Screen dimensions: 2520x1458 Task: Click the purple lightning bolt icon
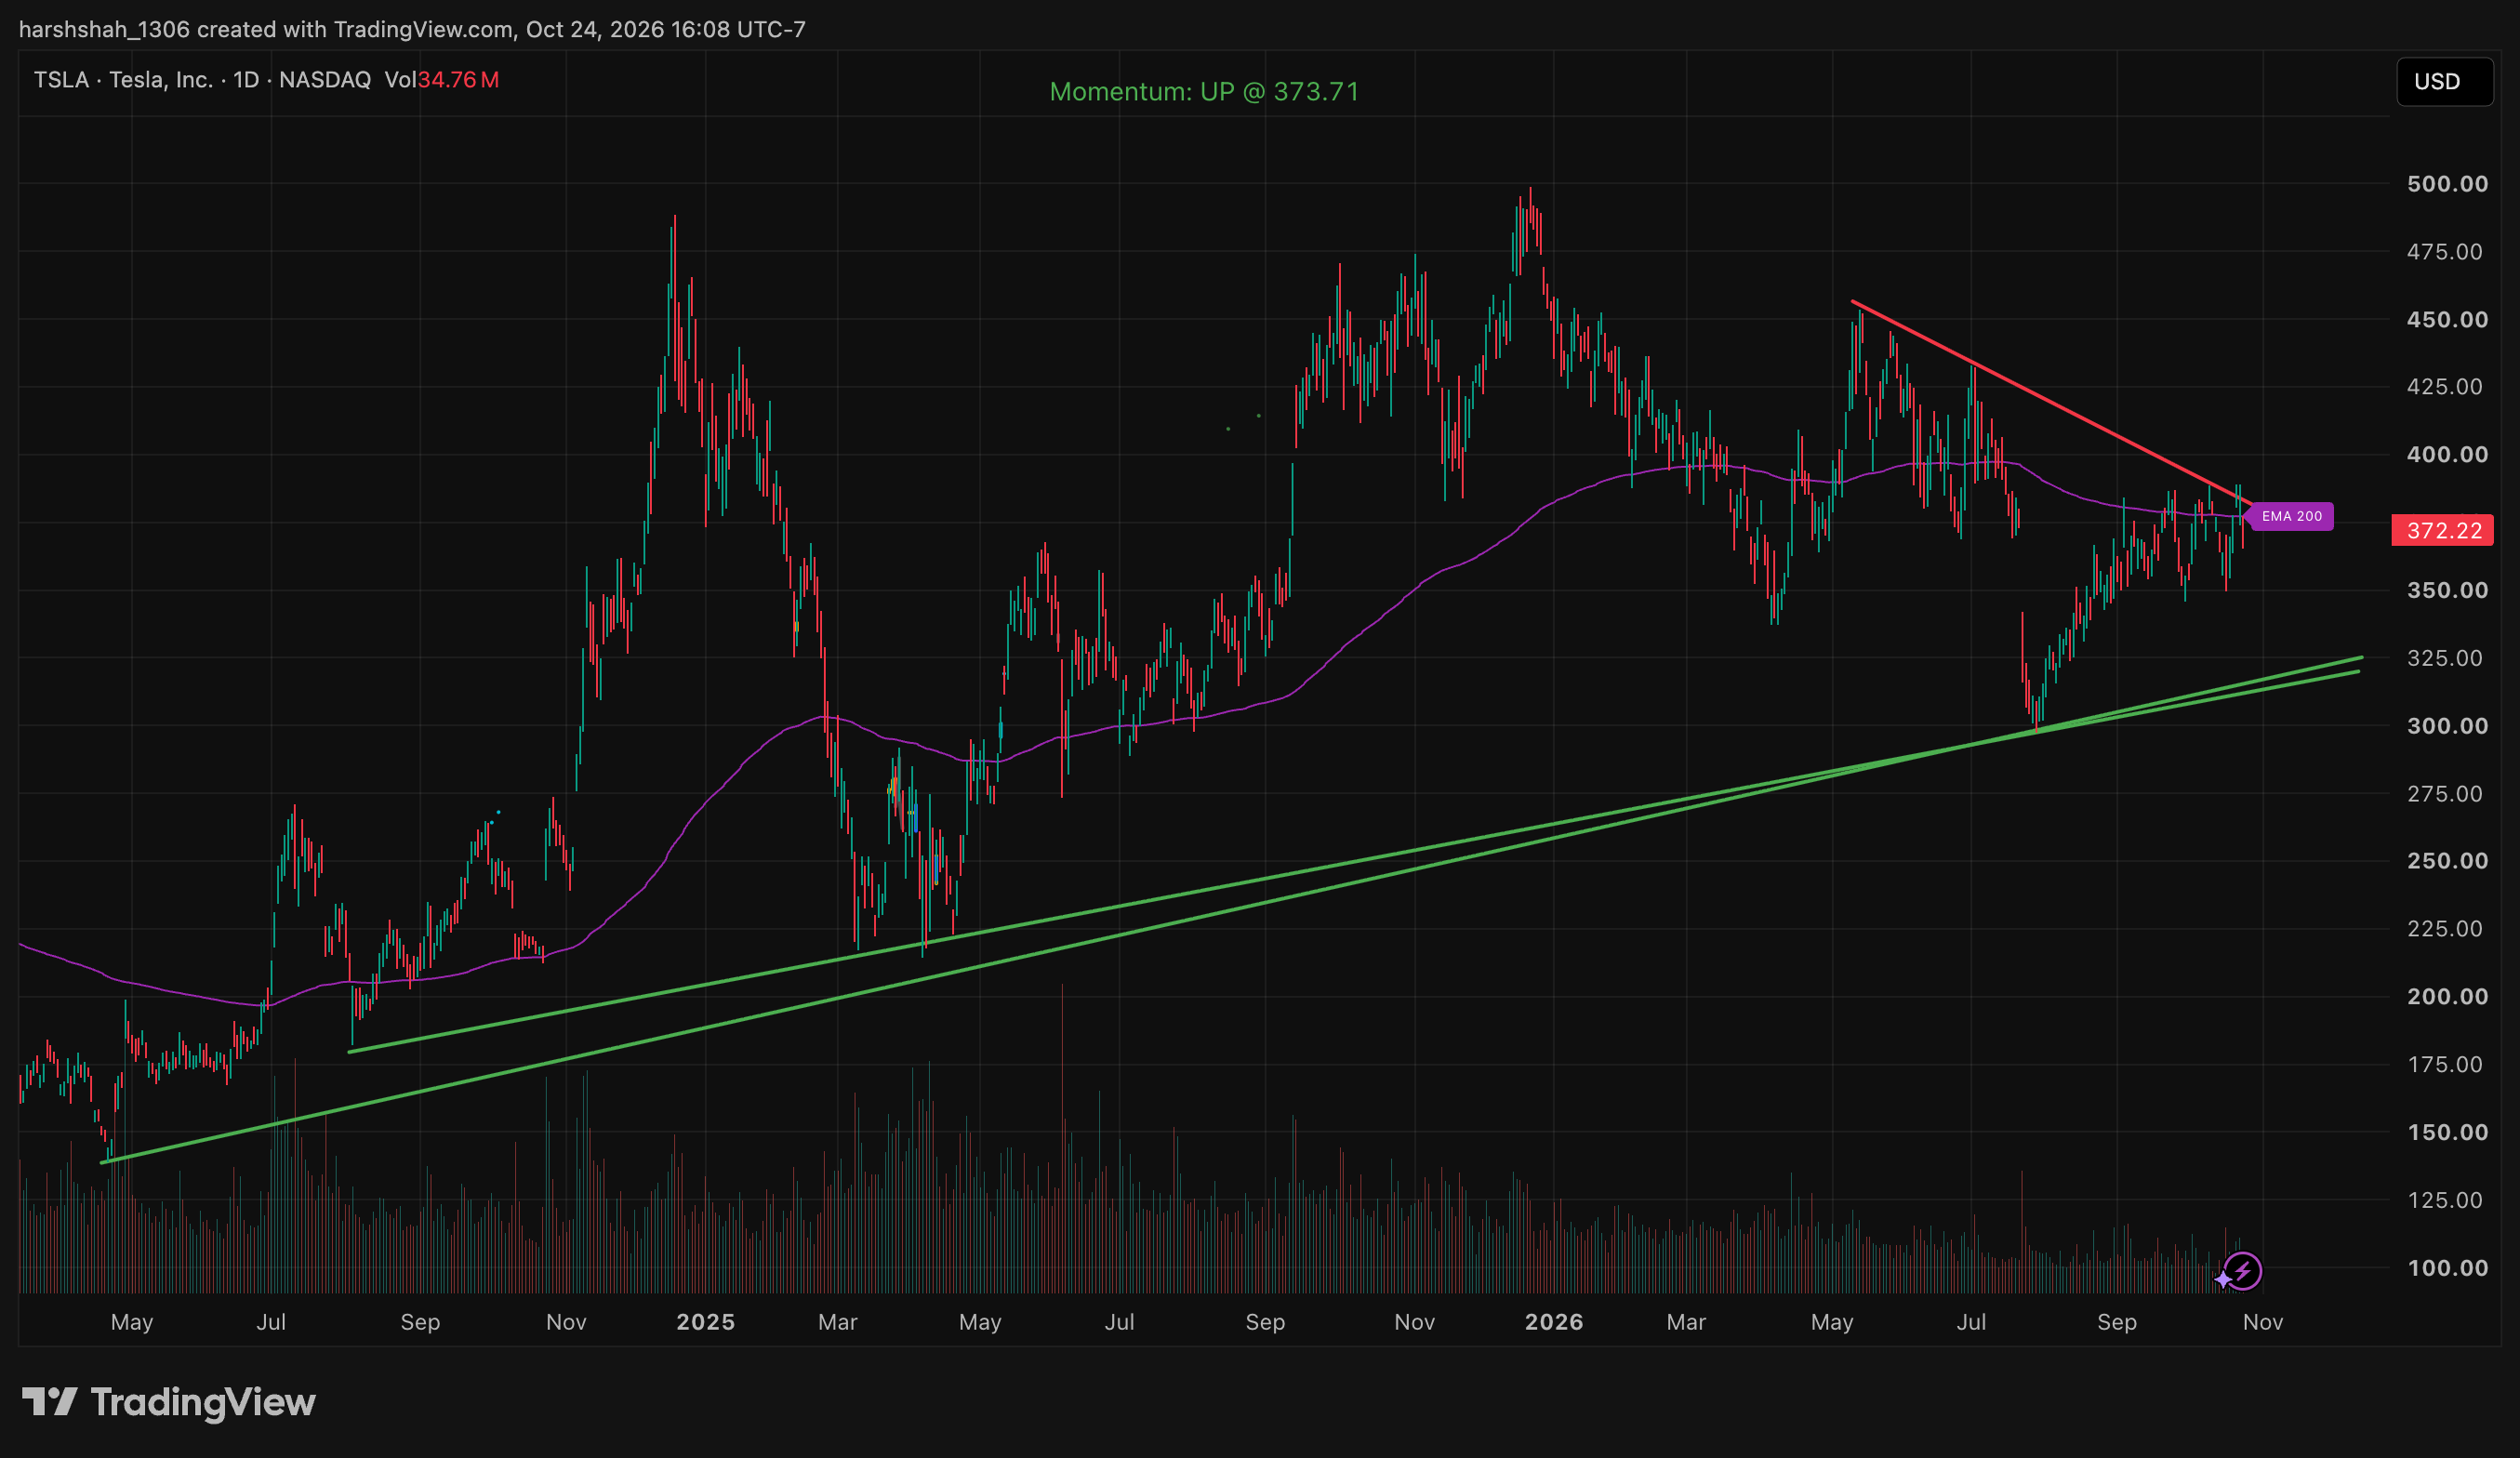tap(2244, 1271)
